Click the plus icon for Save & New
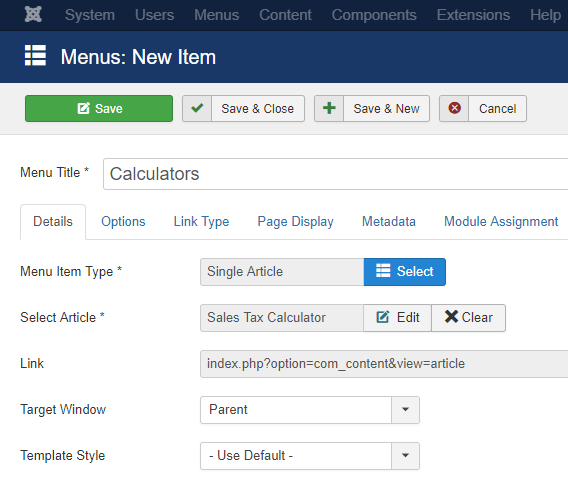This screenshot has width=568, height=489. click(x=329, y=108)
